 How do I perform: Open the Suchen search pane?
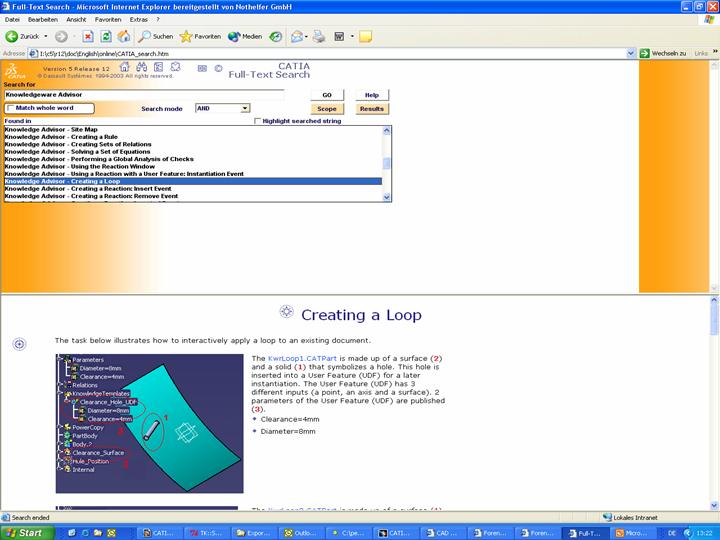pos(156,36)
